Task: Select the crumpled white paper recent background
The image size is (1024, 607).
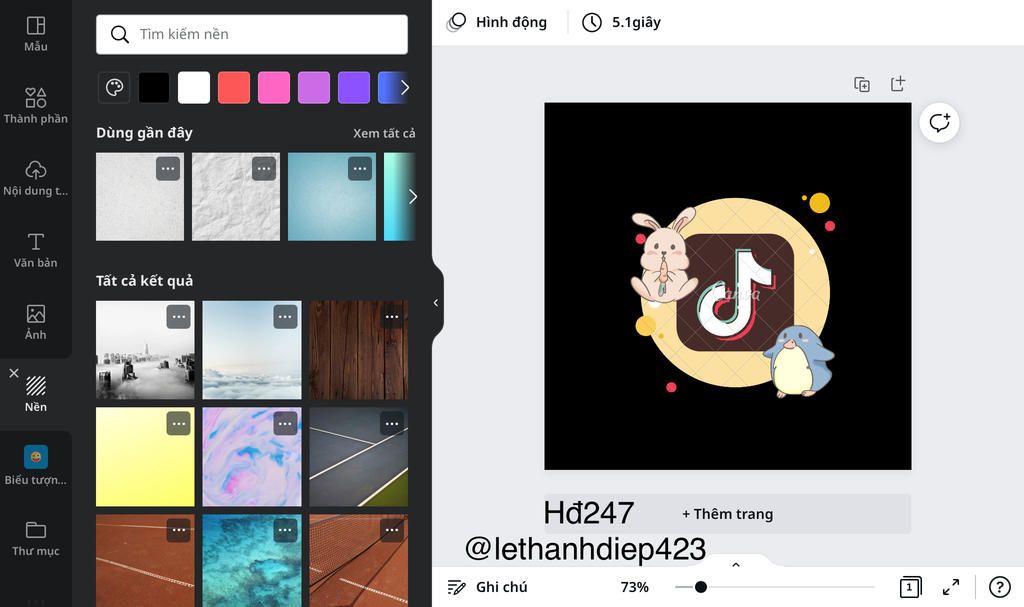Action: (236, 197)
